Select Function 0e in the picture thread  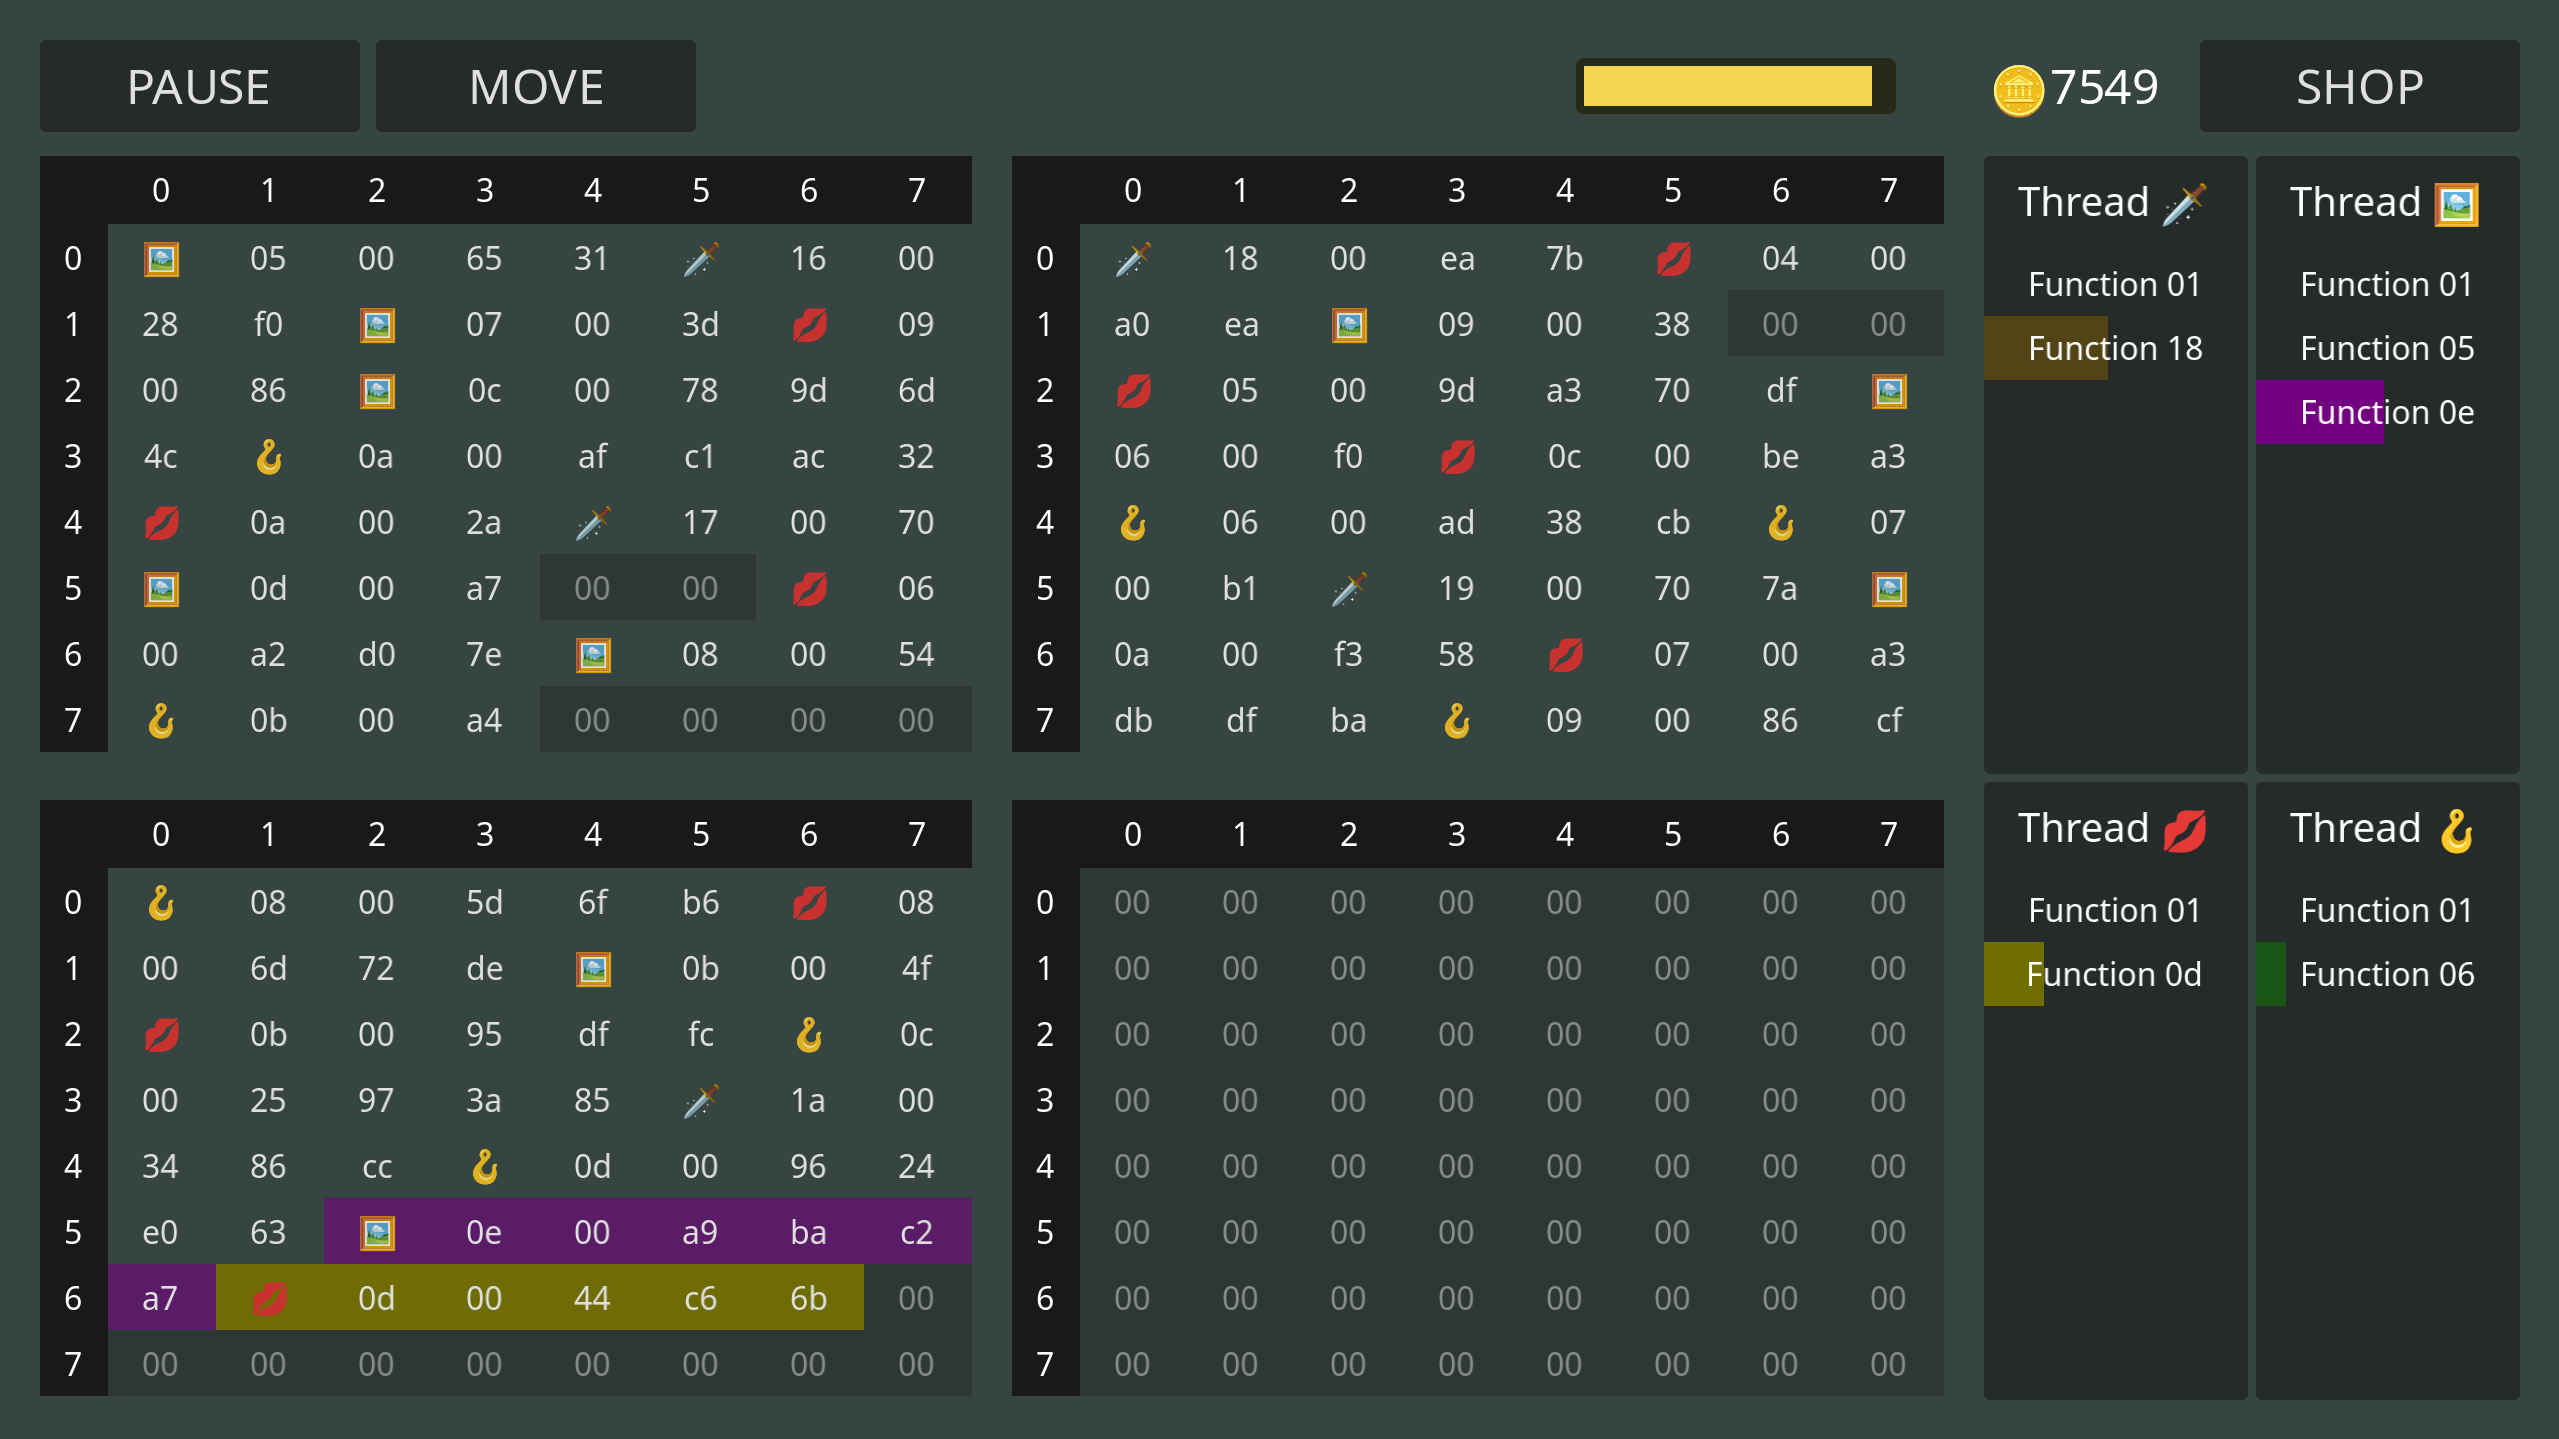[x=2386, y=413]
